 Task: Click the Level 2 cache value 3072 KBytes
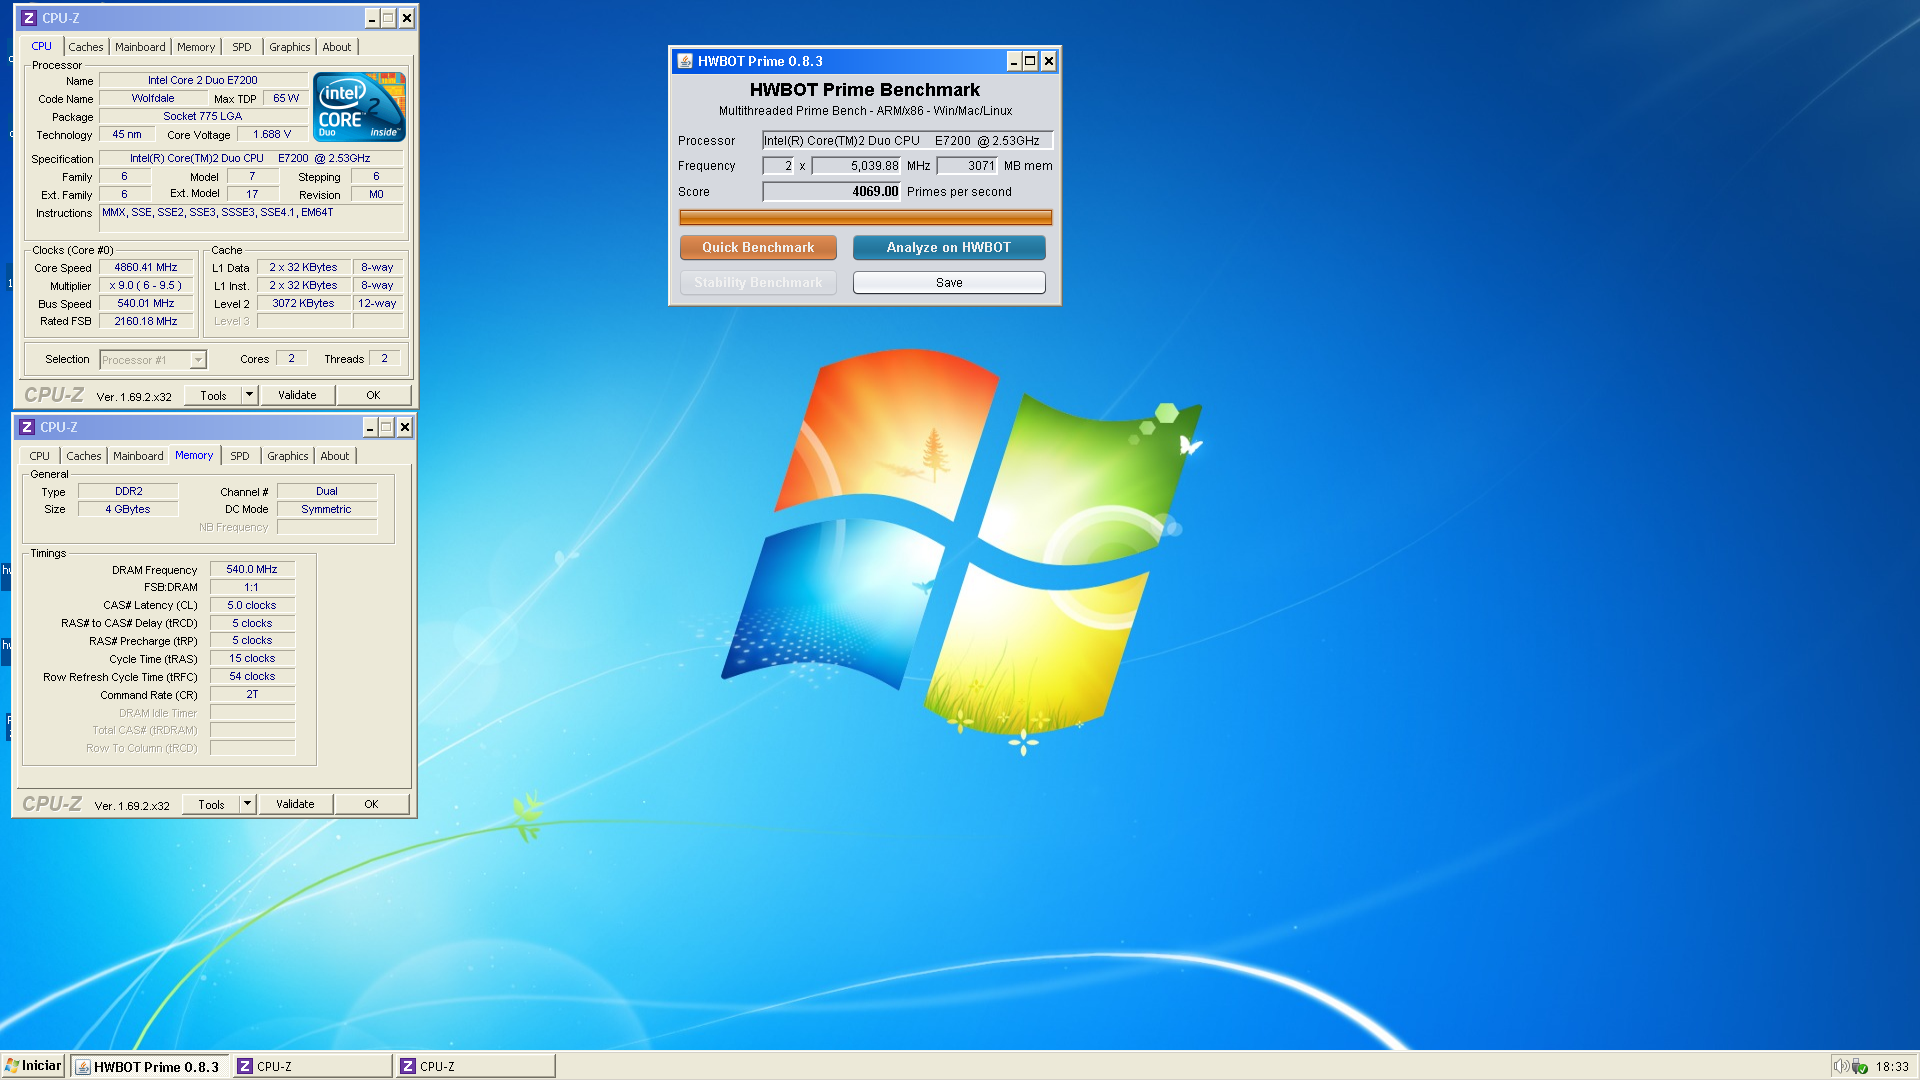pyautogui.click(x=304, y=304)
